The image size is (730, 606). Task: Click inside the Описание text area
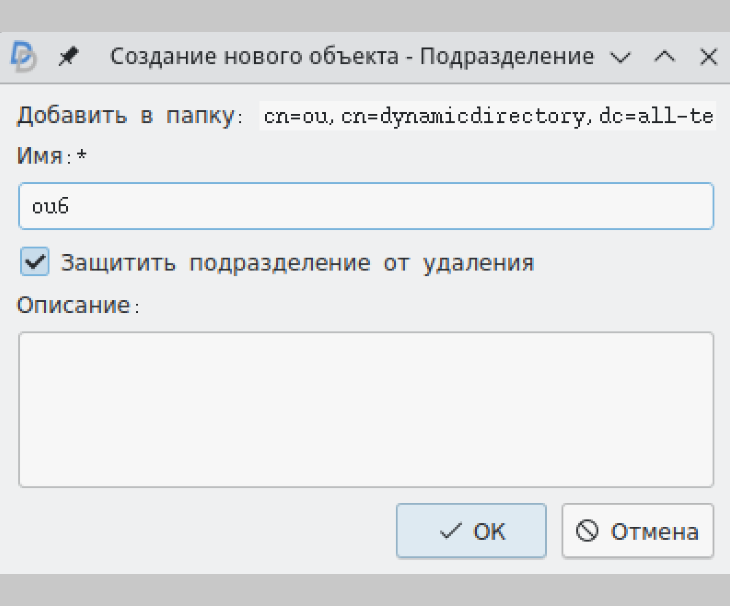(x=365, y=409)
